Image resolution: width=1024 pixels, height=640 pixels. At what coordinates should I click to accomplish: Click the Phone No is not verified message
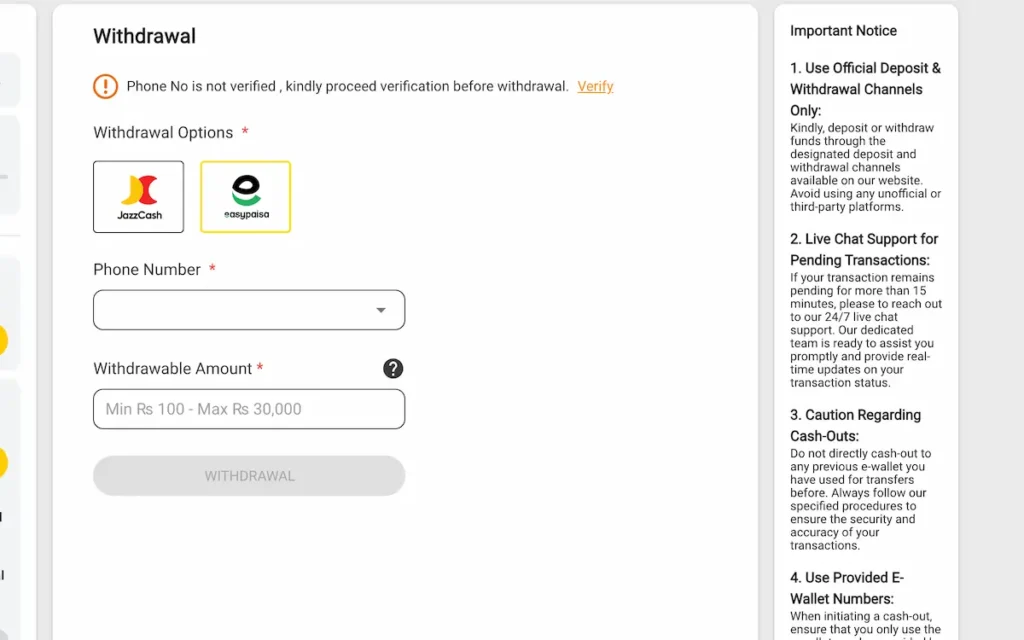(347, 86)
